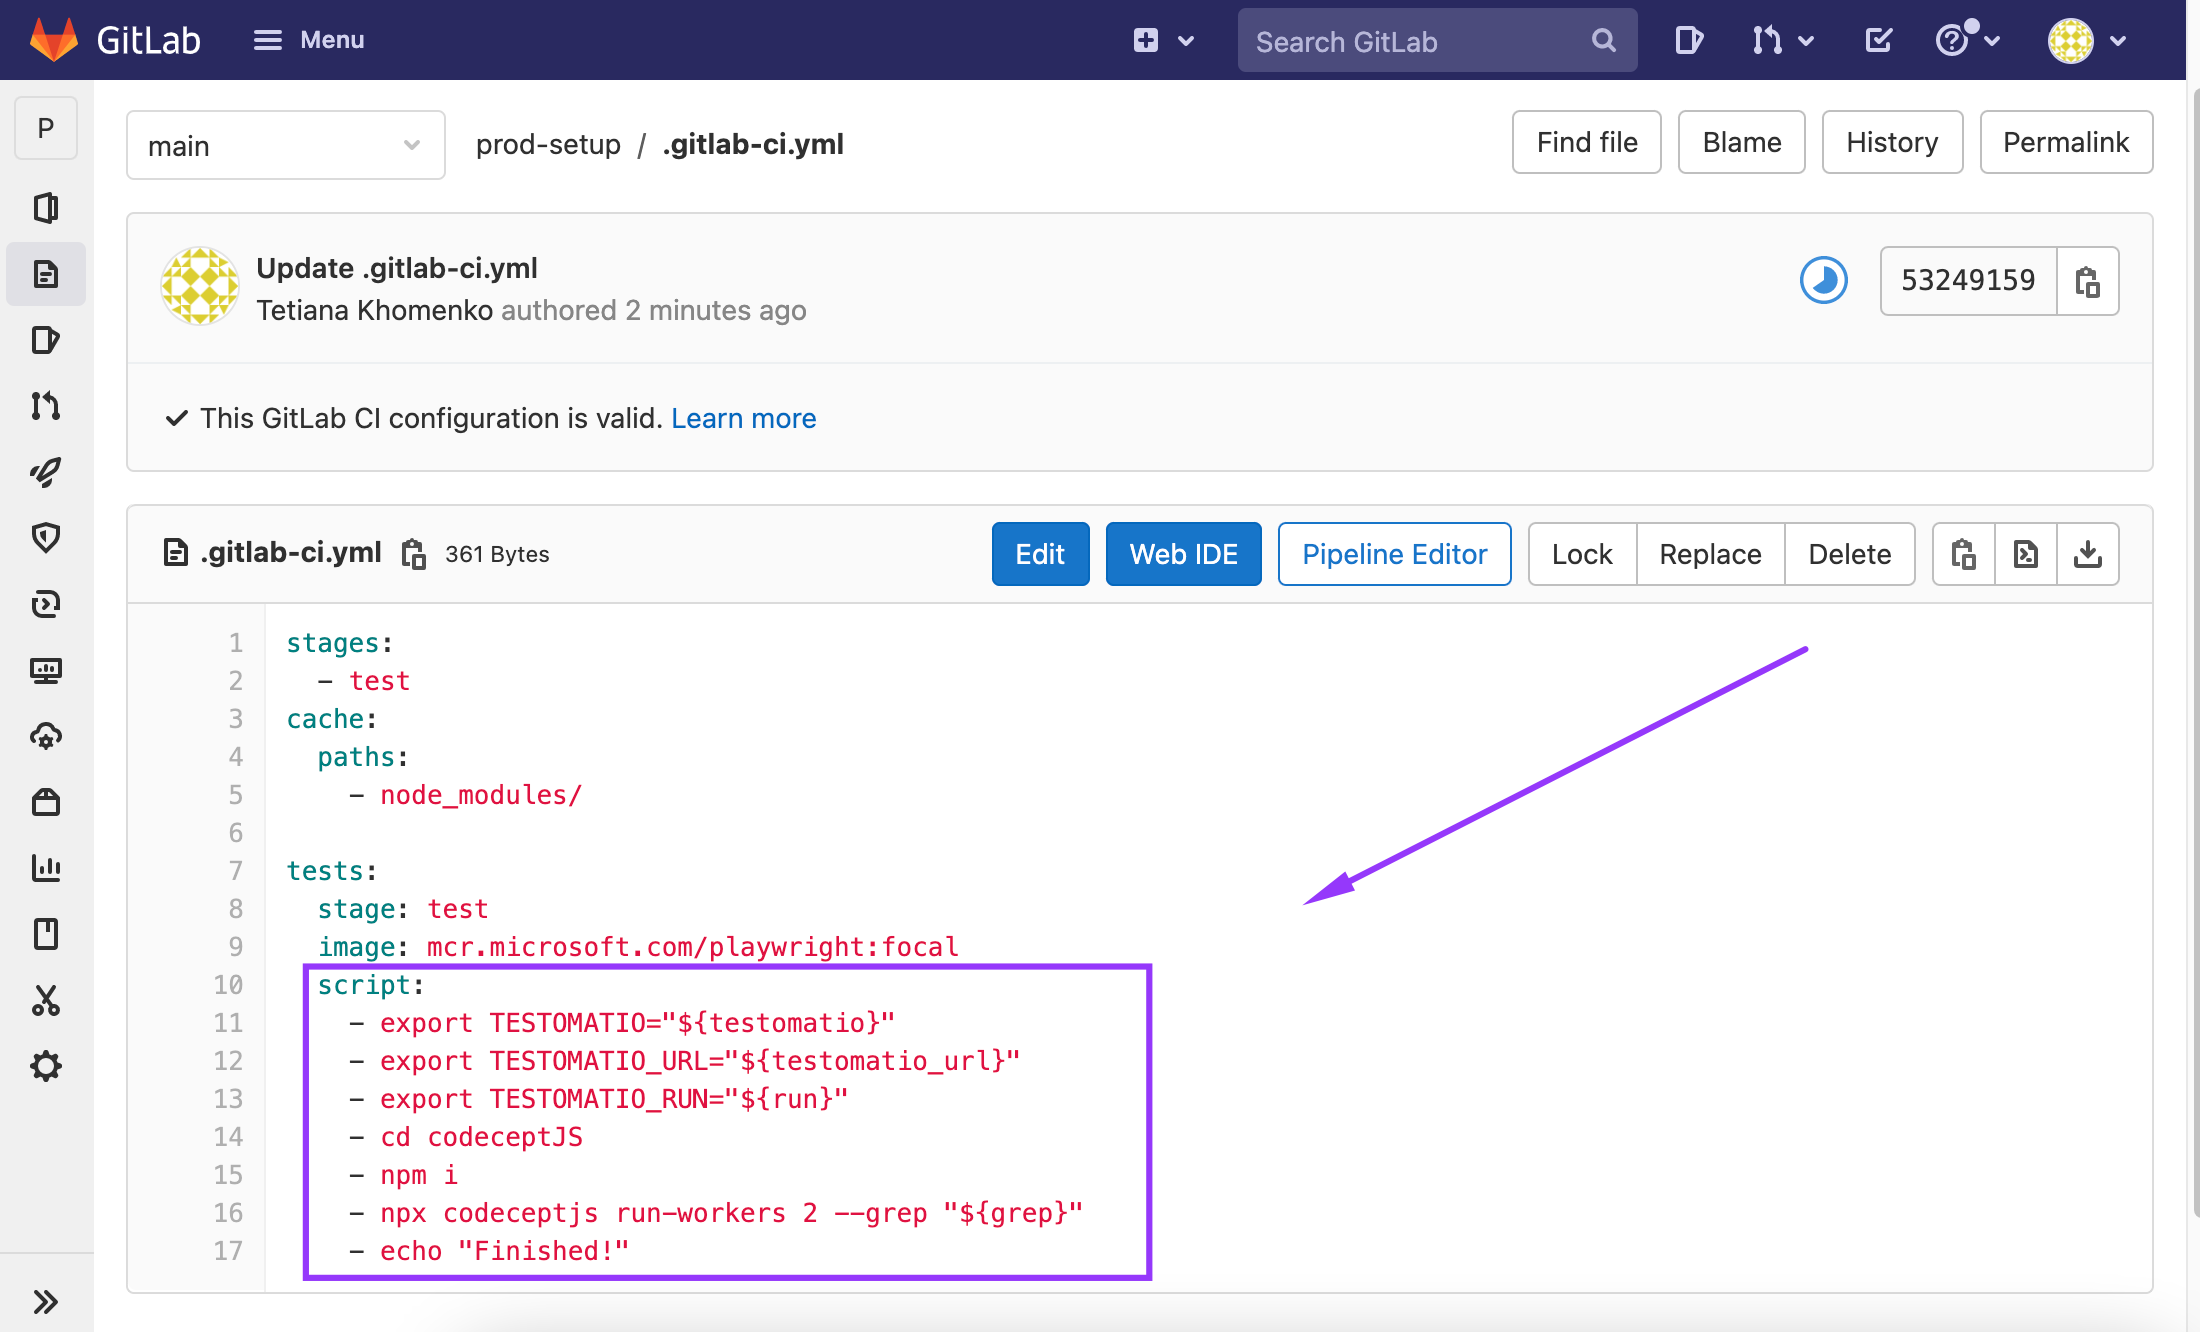Click the Blame button
Viewport: 2200px width, 1332px height.
click(1741, 143)
